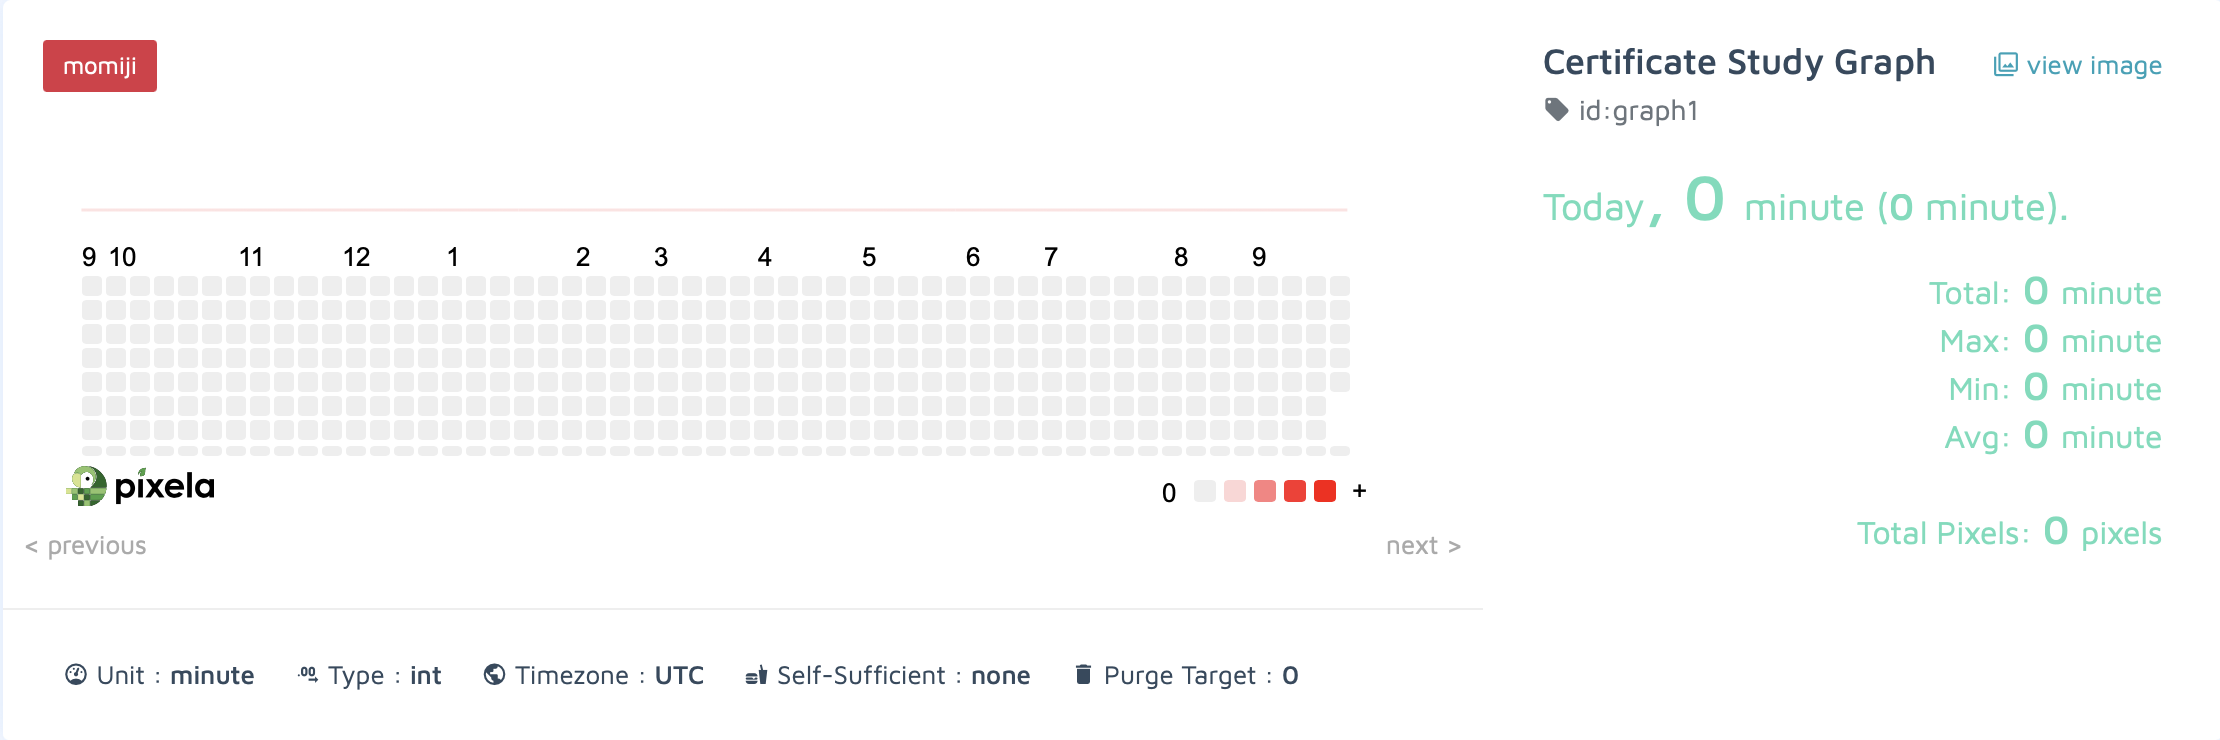Click the Unit gauge icon

tap(76, 675)
